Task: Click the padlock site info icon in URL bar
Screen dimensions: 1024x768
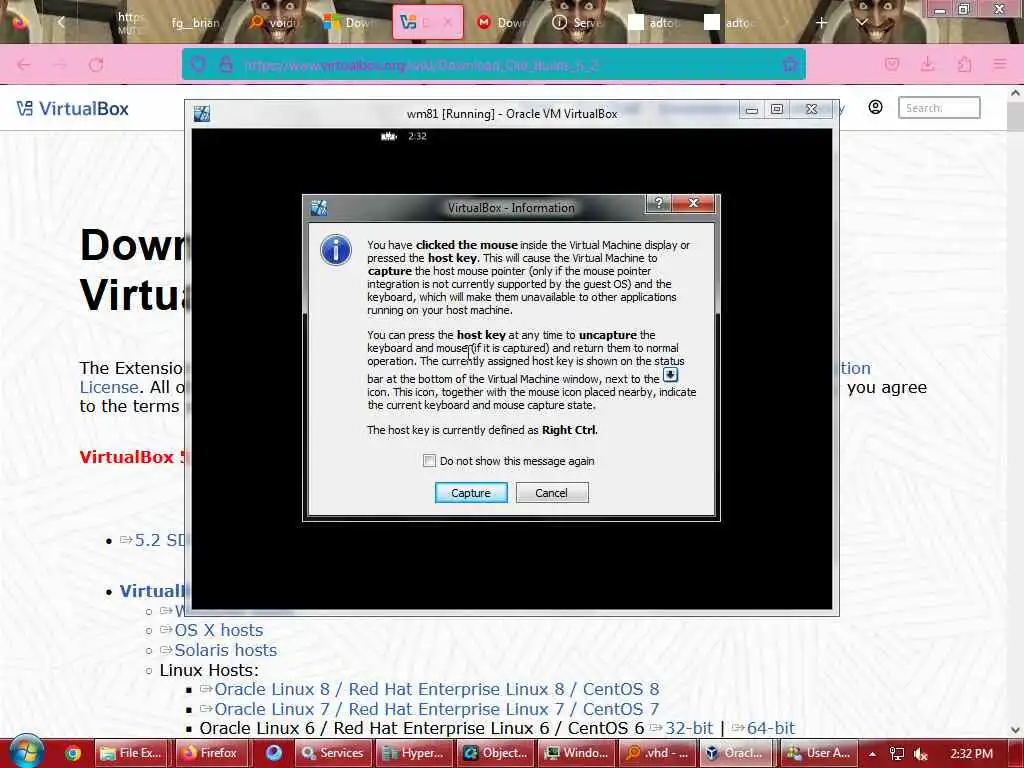Action: pos(226,65)
